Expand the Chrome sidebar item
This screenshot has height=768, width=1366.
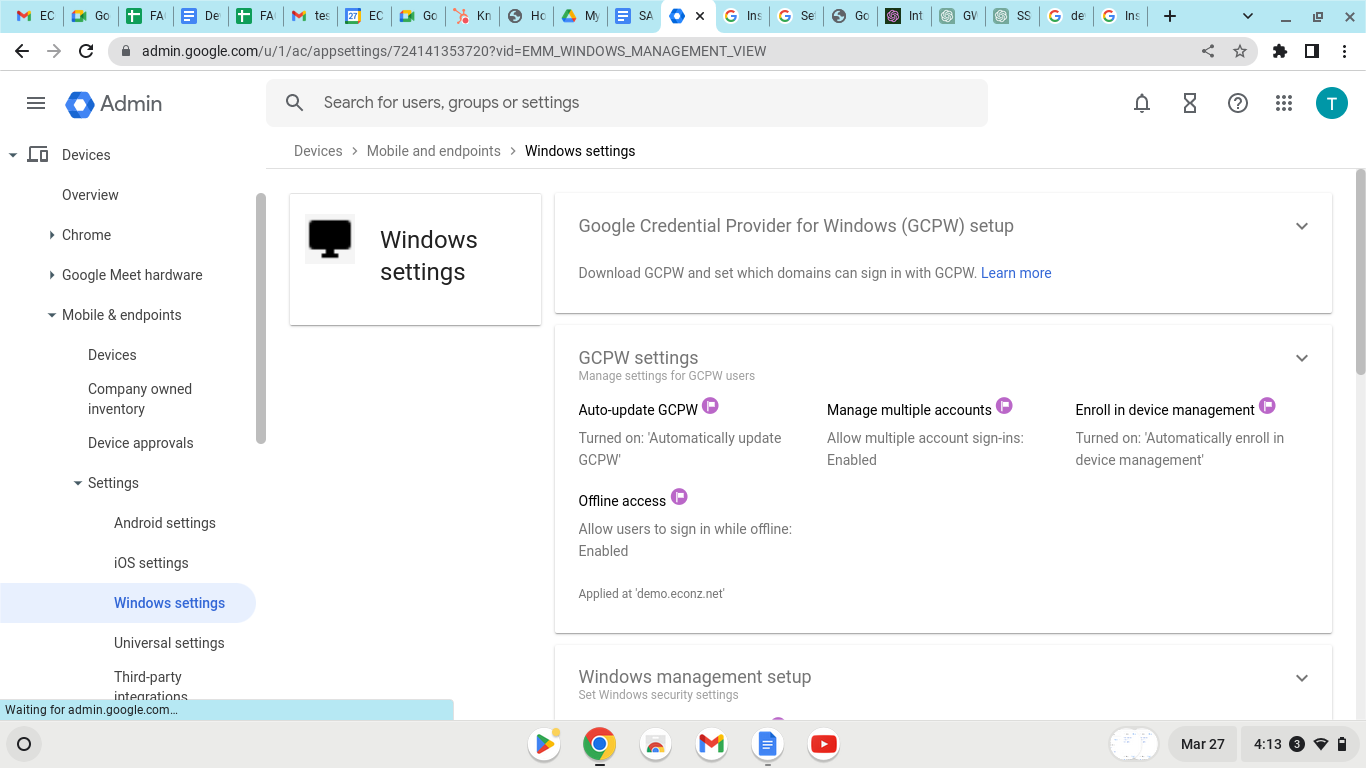pyautogui.click(x=52, y=235)
